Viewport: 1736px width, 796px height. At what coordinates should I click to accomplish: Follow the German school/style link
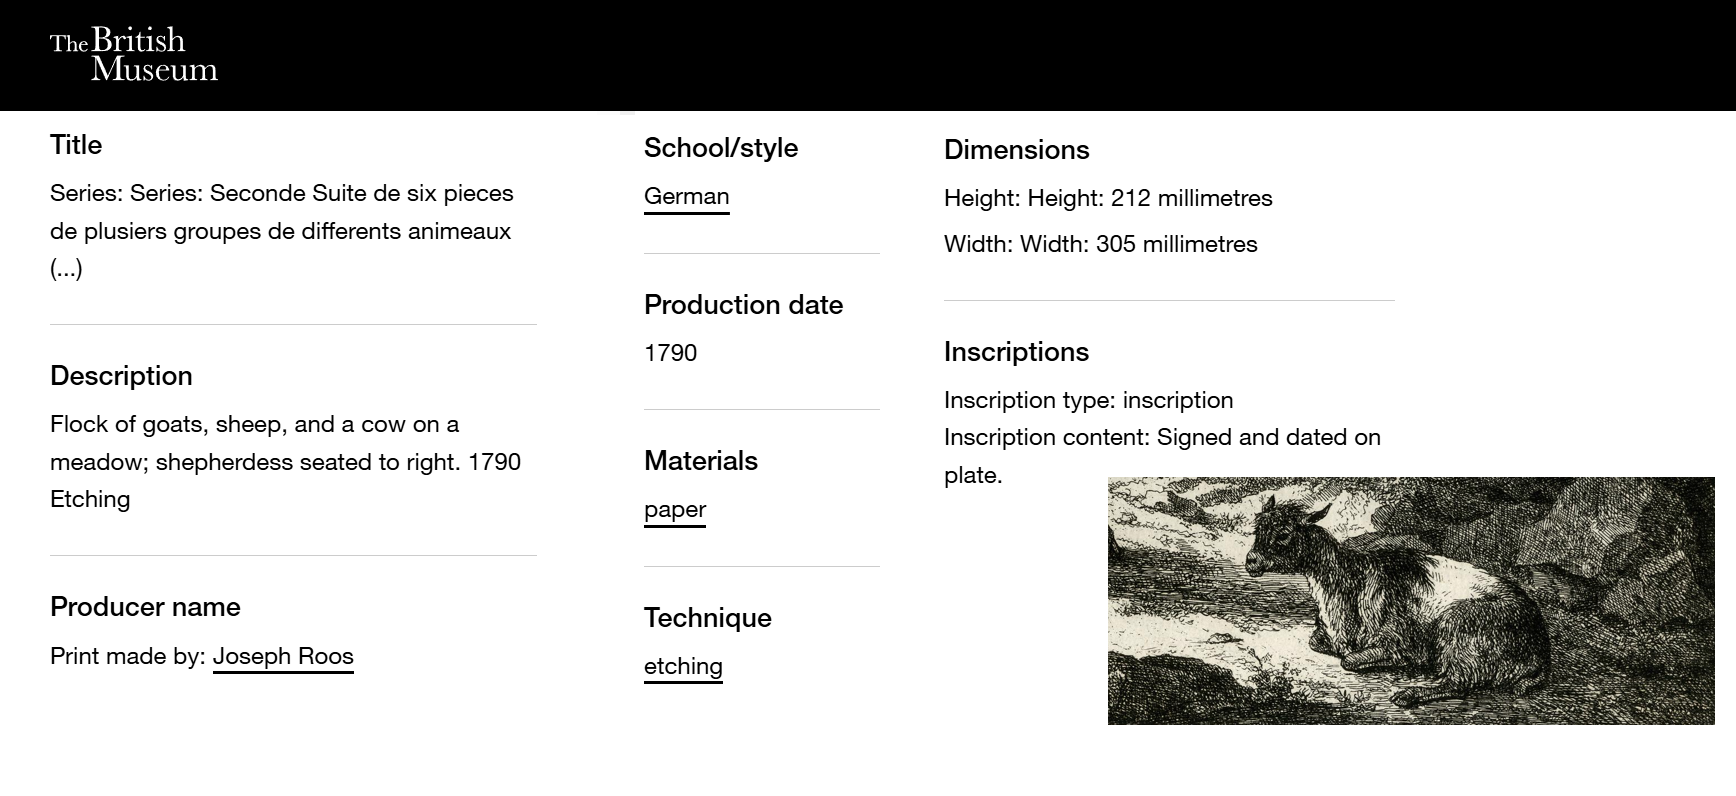(686, 196)
